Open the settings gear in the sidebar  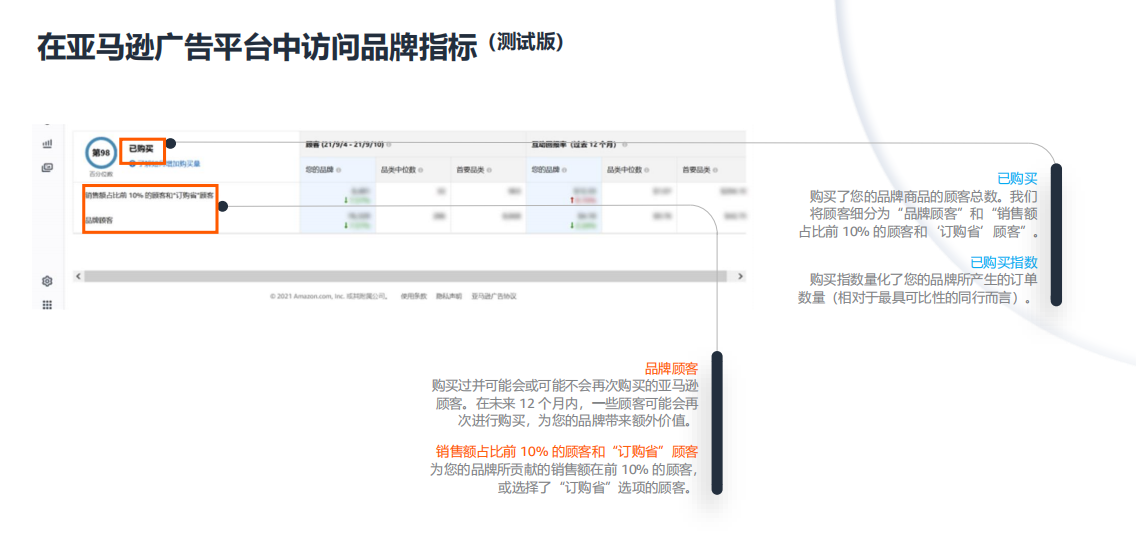[47, 280]
